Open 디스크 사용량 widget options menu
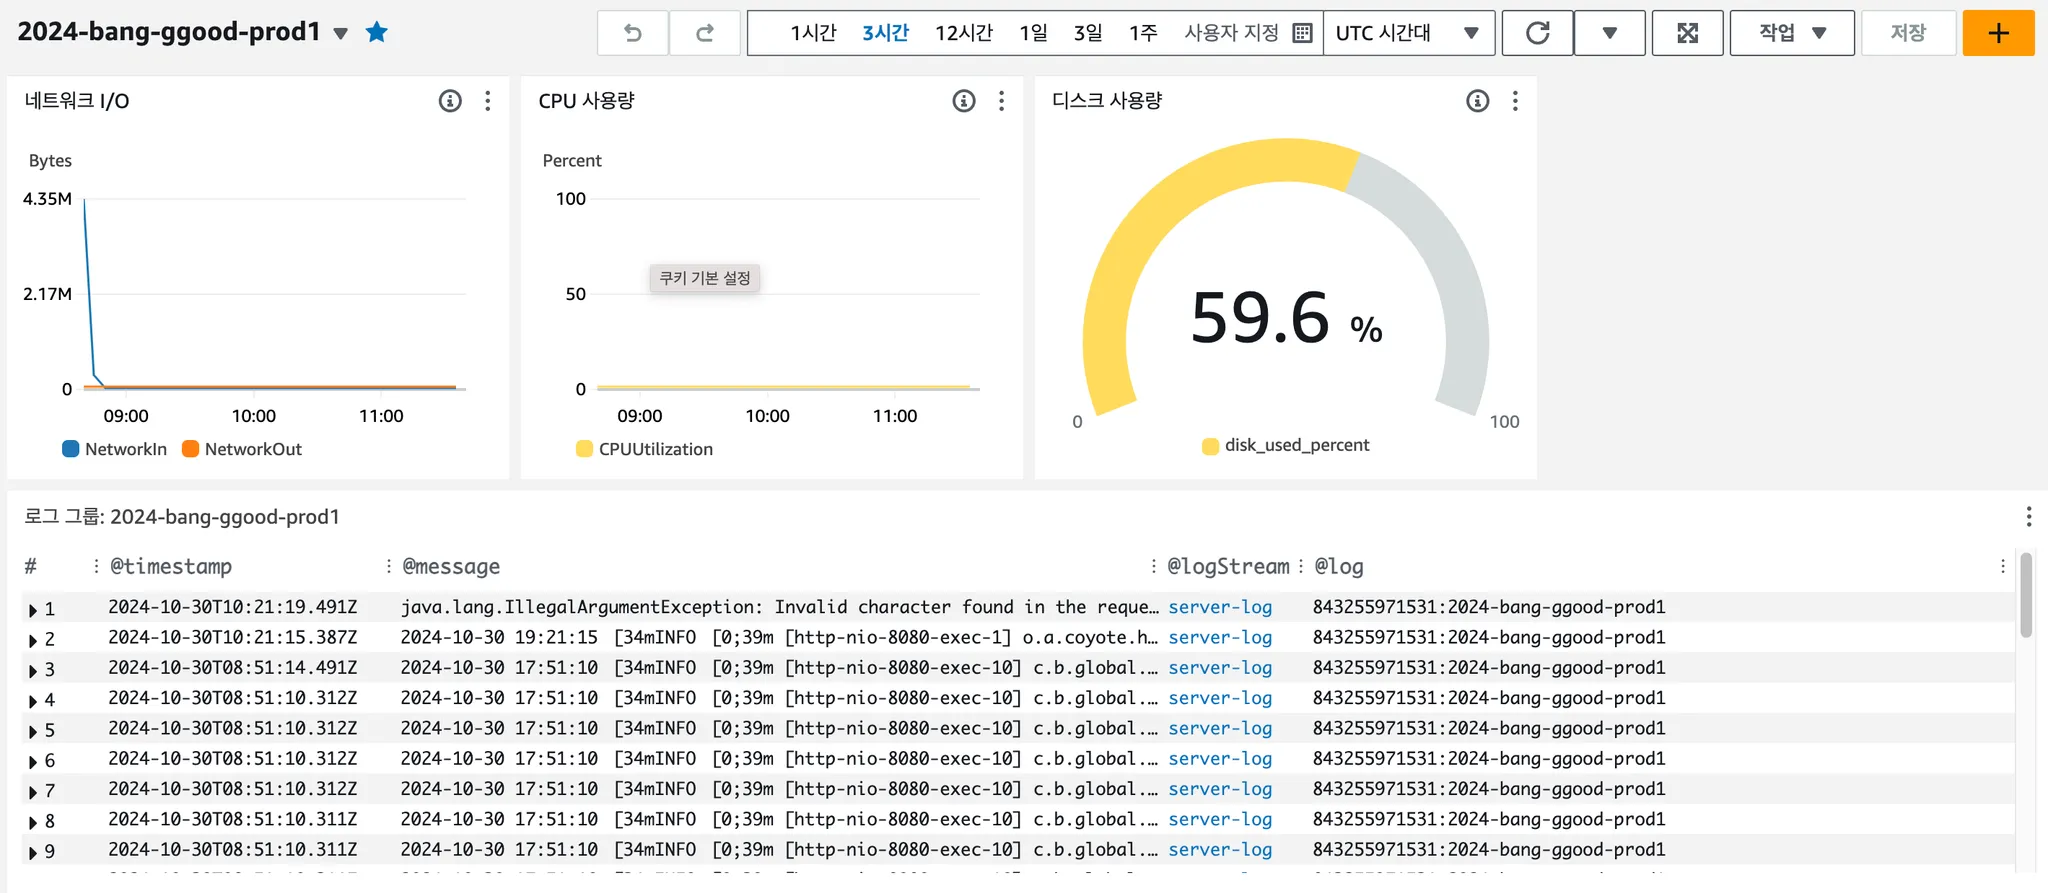The height and width of the screenshot is (893, 2048). pos(1515,101)
